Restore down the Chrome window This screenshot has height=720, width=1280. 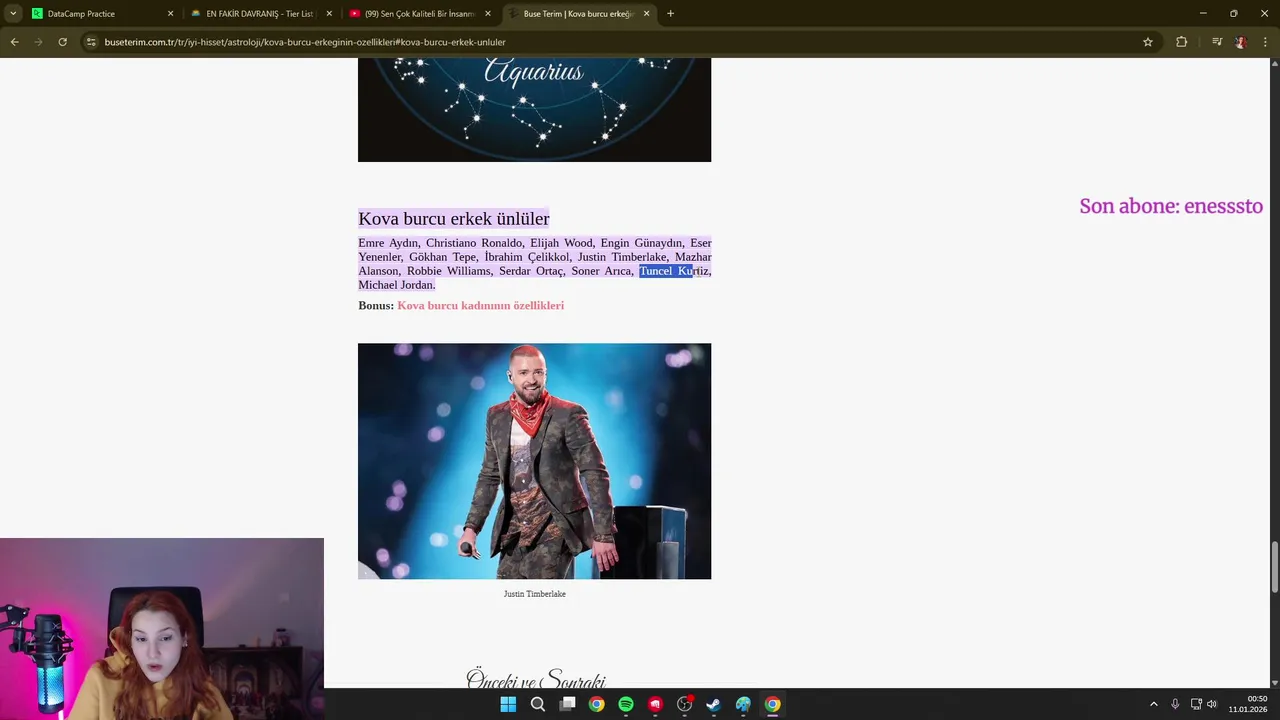1233,13
